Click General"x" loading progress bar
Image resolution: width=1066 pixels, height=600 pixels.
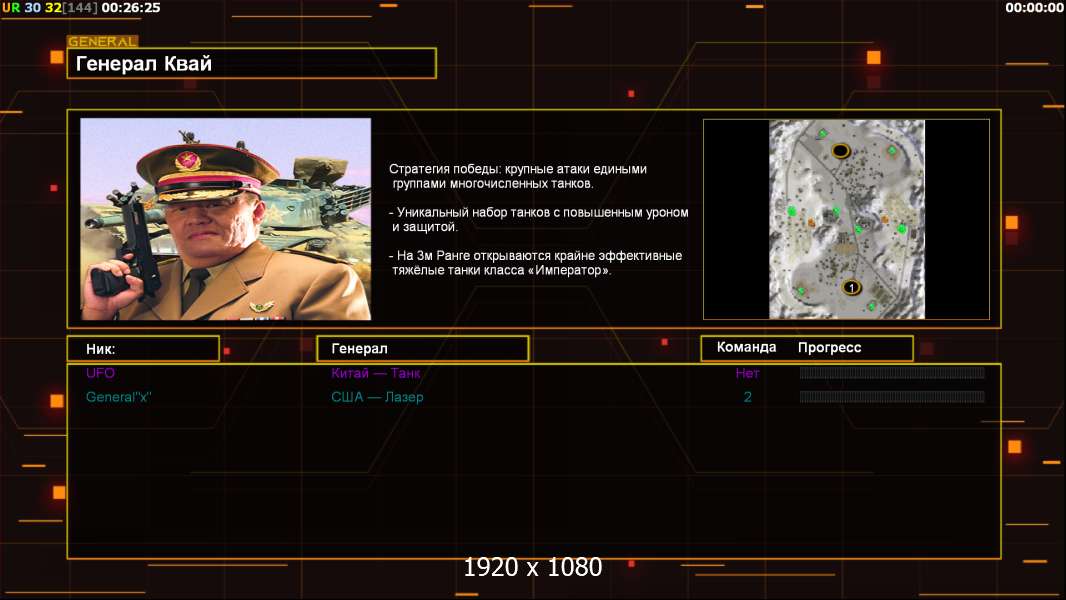pyautogui.click(x=892, y=397)
